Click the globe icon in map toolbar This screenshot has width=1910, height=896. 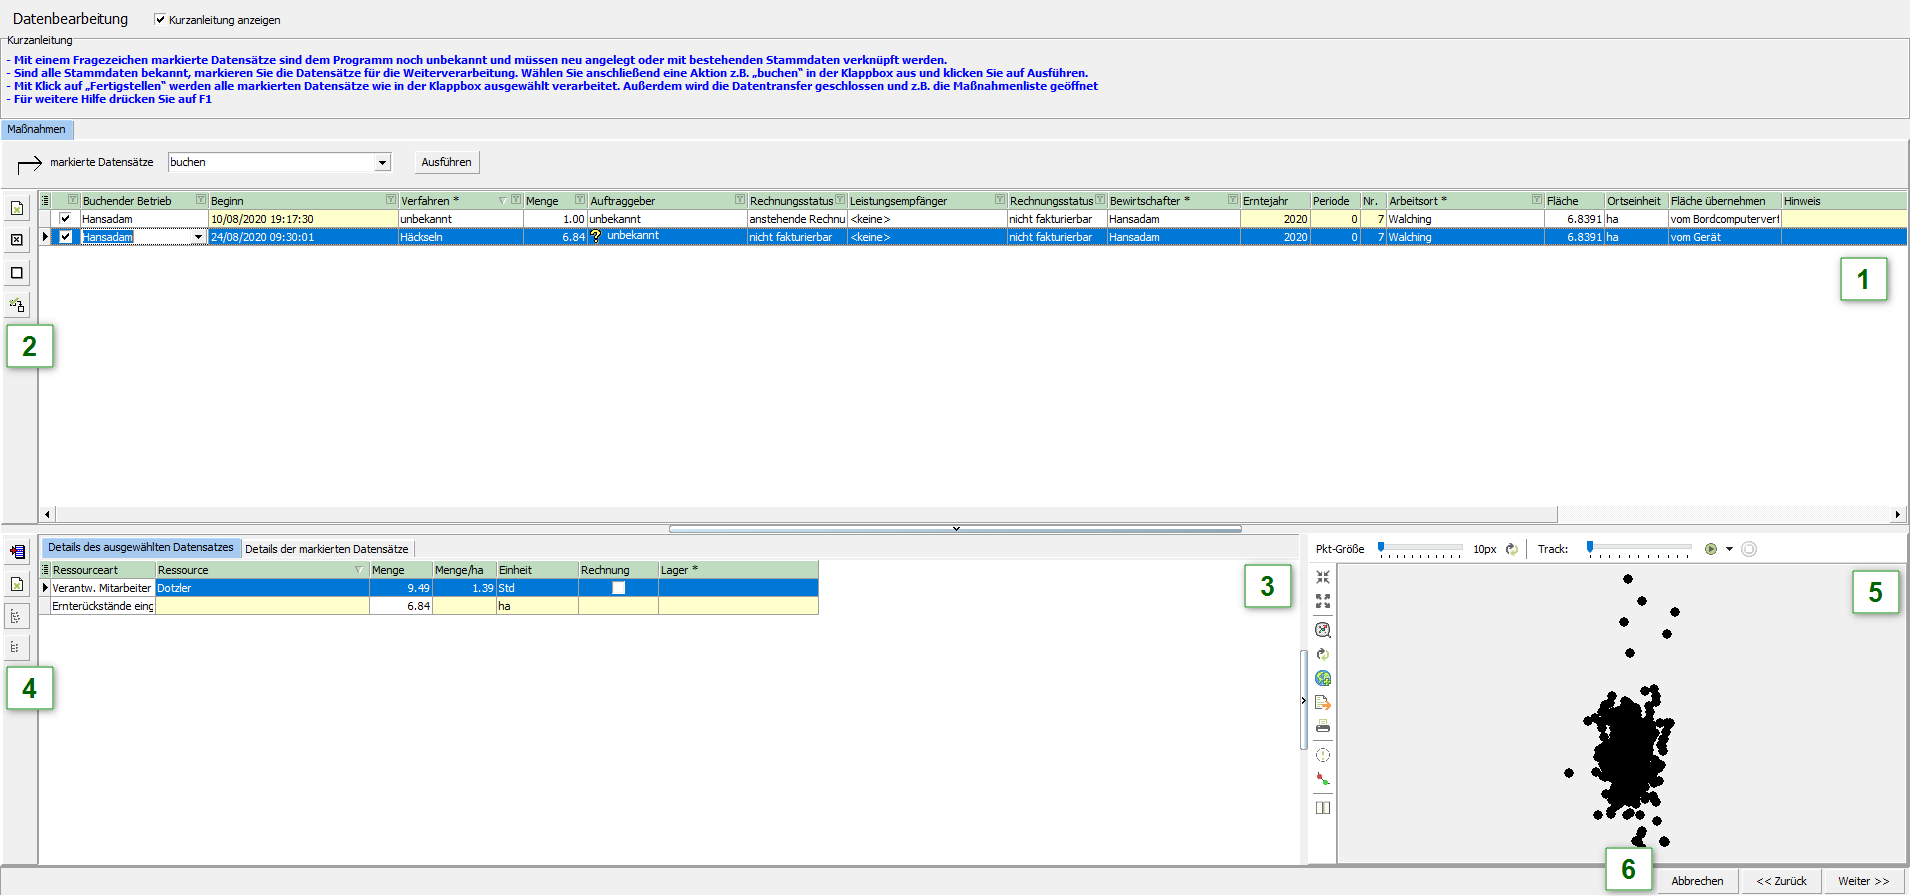coord(1323,679)
